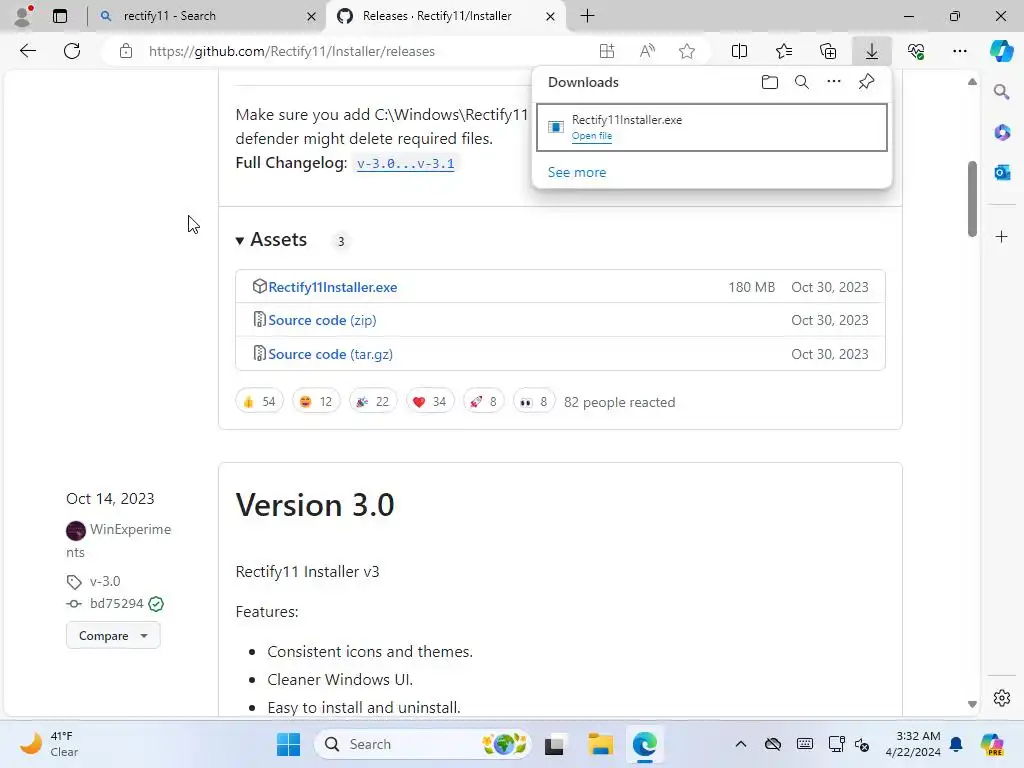1024x768 pixels.
Task: Refresh the GitHub releases page
Action: [72, 51]
